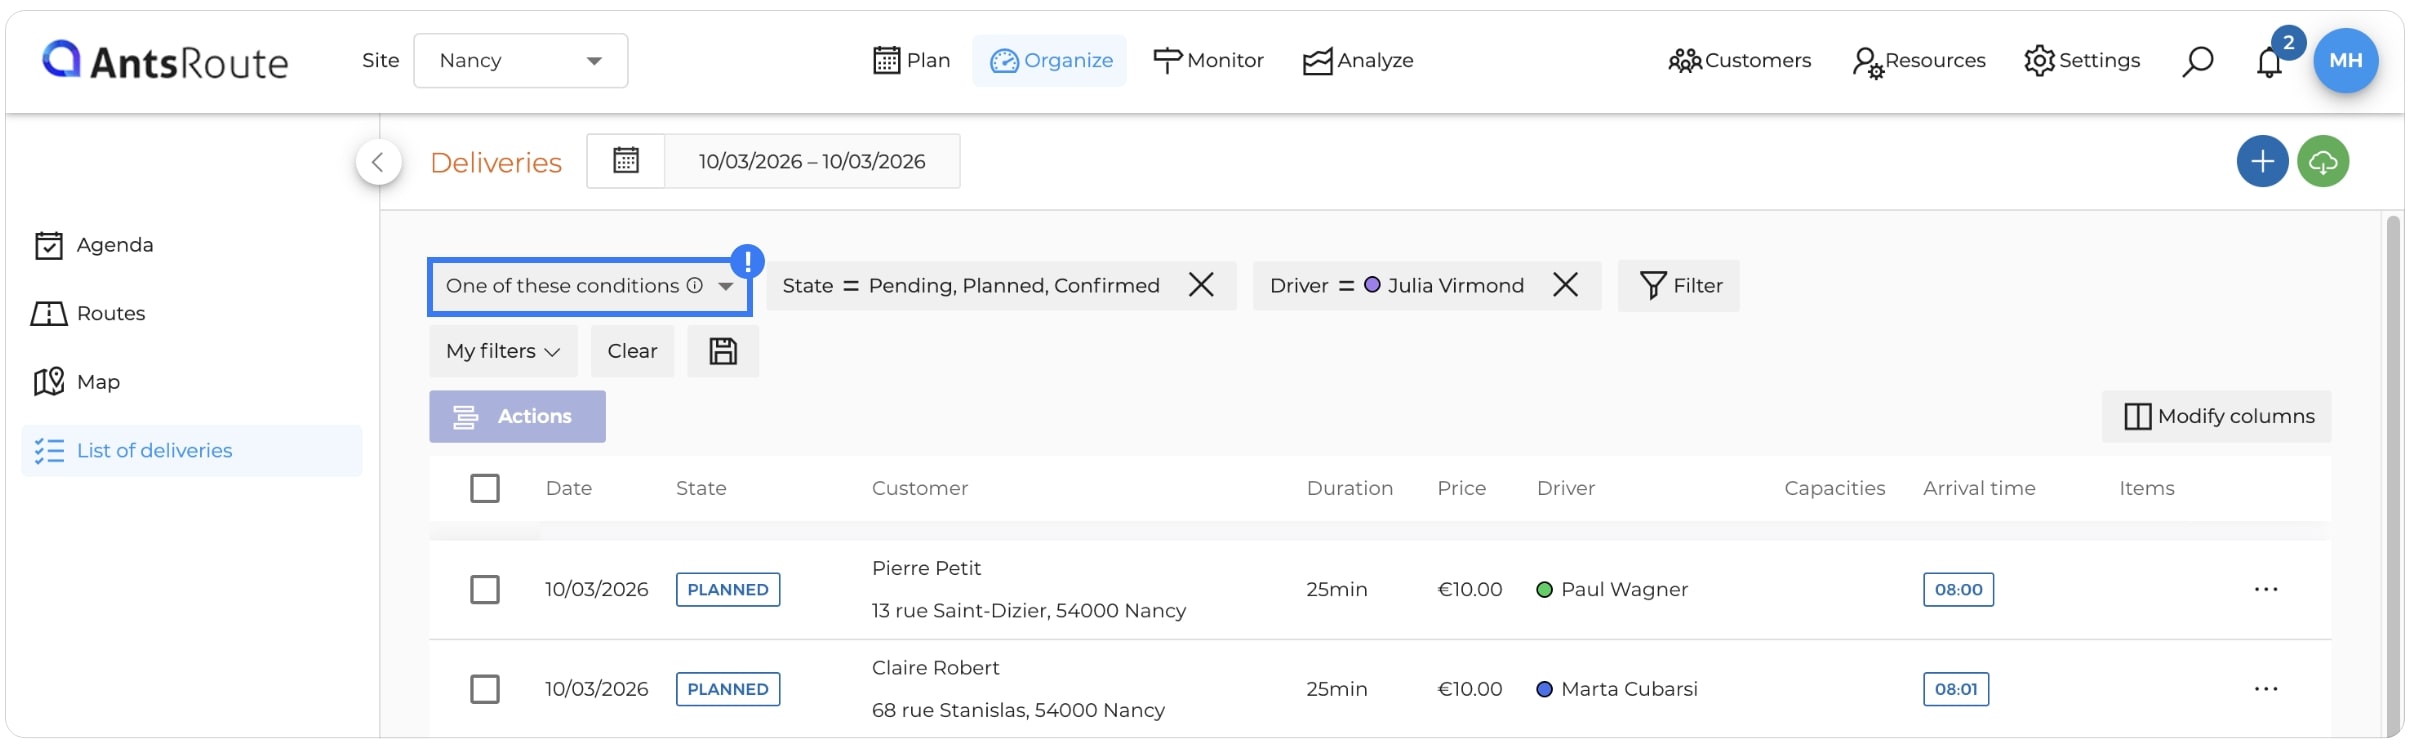Open the three-dot menu for Pierre Petit row
The image size is (2410, 747).
pos(2266,590)
